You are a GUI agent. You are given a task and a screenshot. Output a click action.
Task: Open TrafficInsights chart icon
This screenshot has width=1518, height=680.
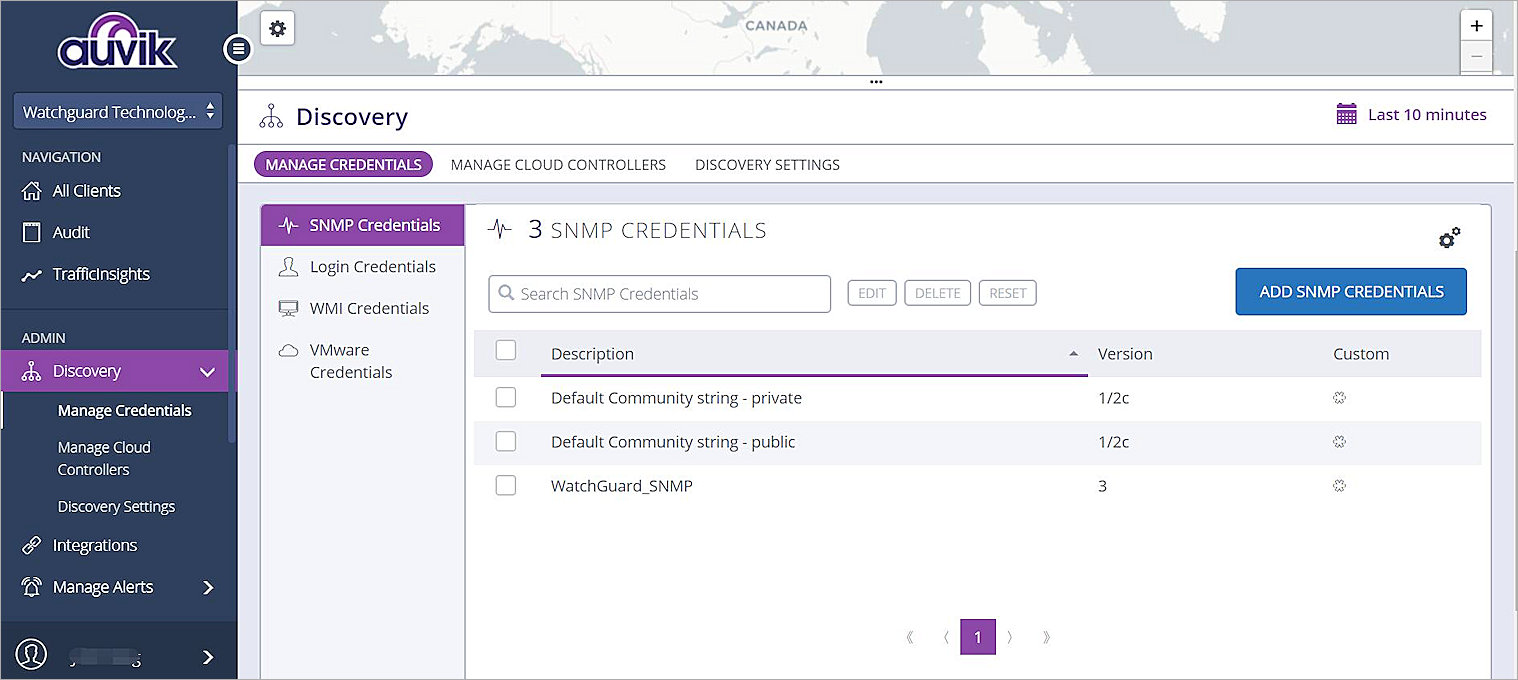[x=32, y=274]
